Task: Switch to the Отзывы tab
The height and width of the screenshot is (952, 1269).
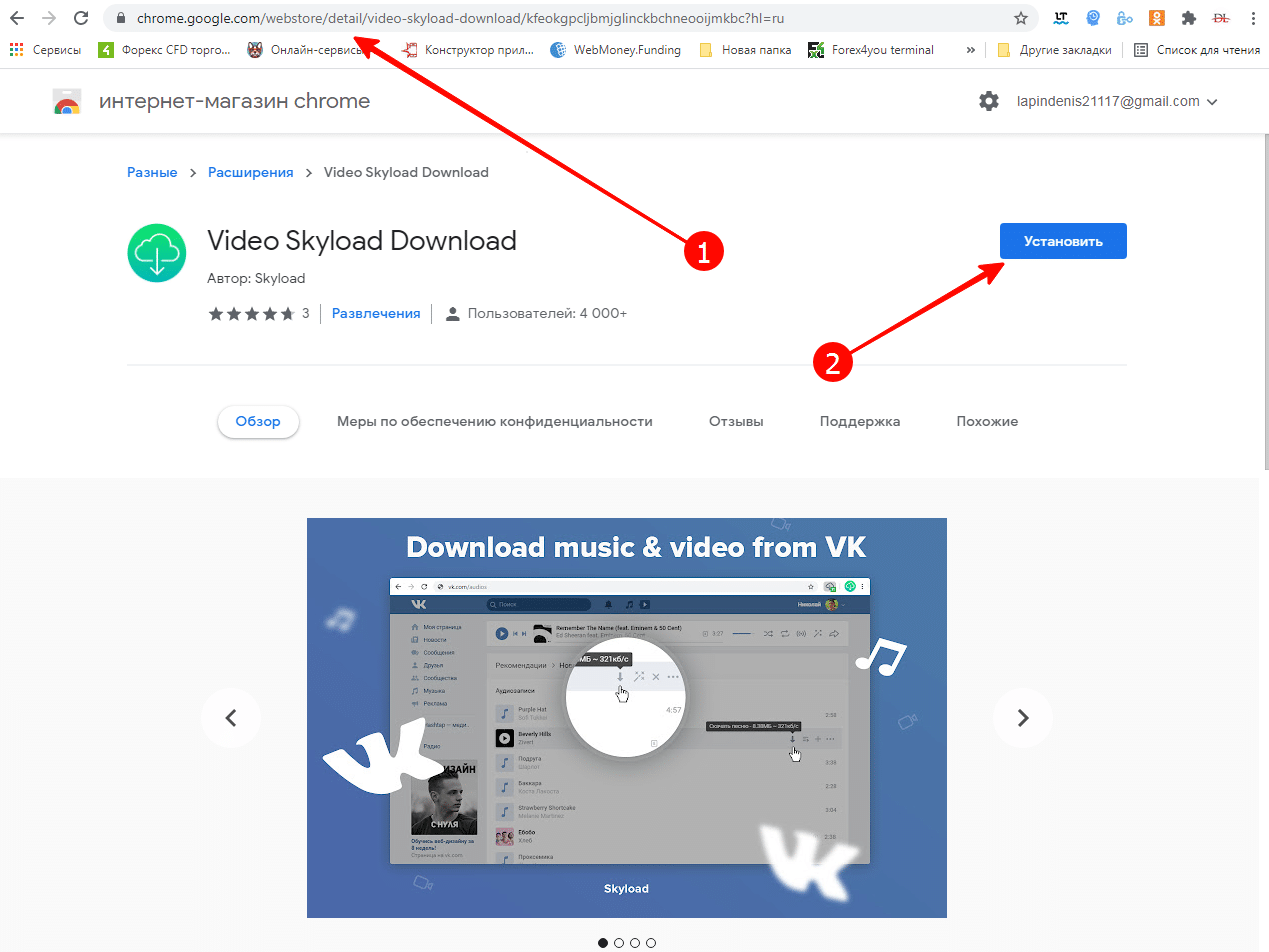Action: (x=736, y=421)
